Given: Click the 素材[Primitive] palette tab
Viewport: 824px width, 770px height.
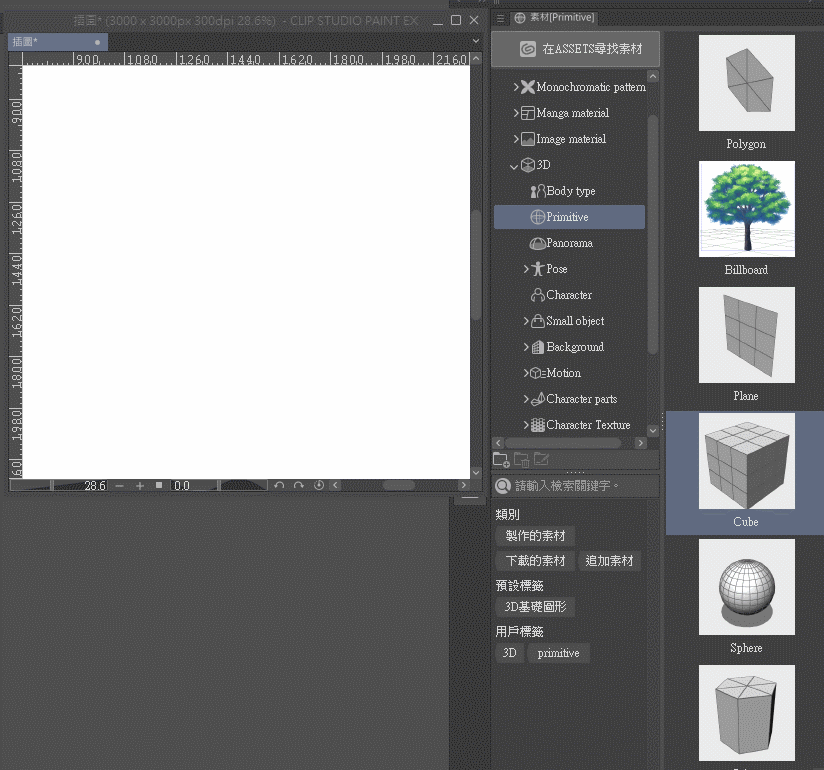Looking at the screenshot, I should 555,18.
